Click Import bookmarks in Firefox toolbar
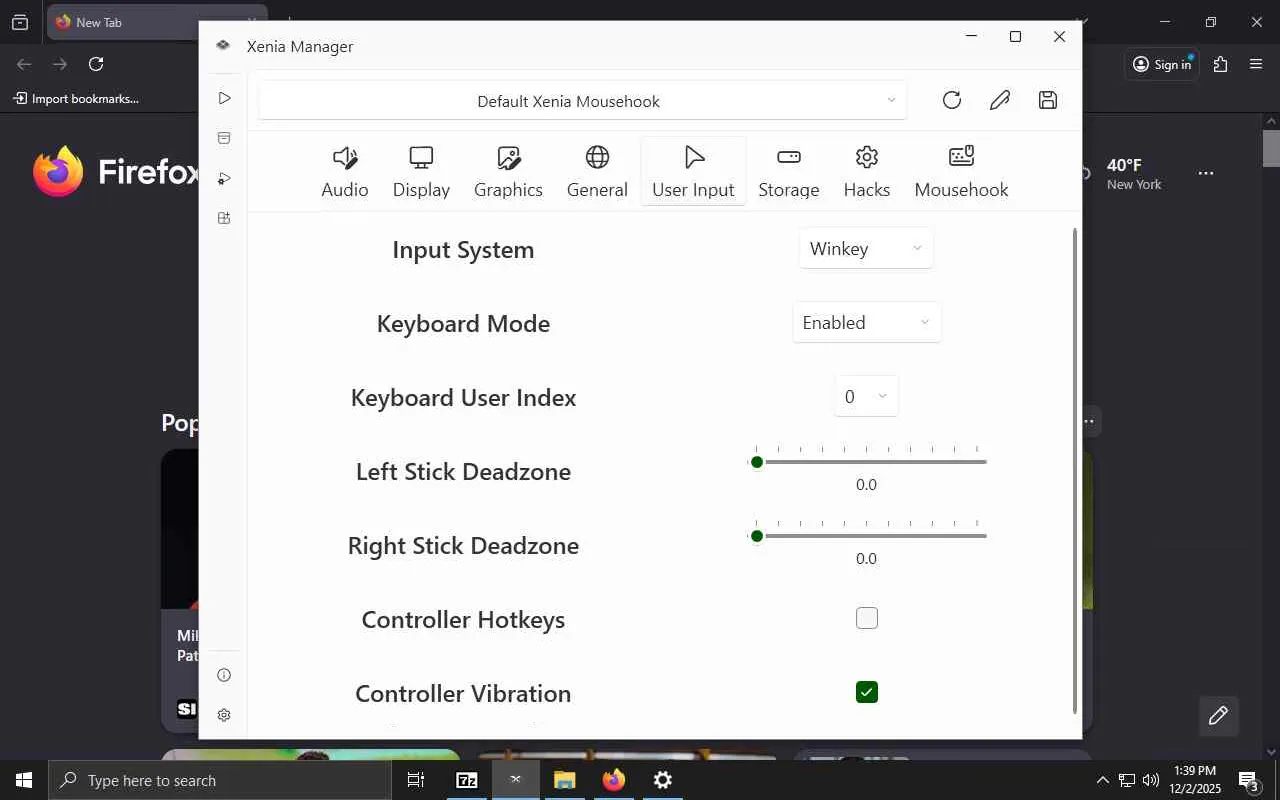1280x800 pixels. pyautogui.click(x=76, y=98)
